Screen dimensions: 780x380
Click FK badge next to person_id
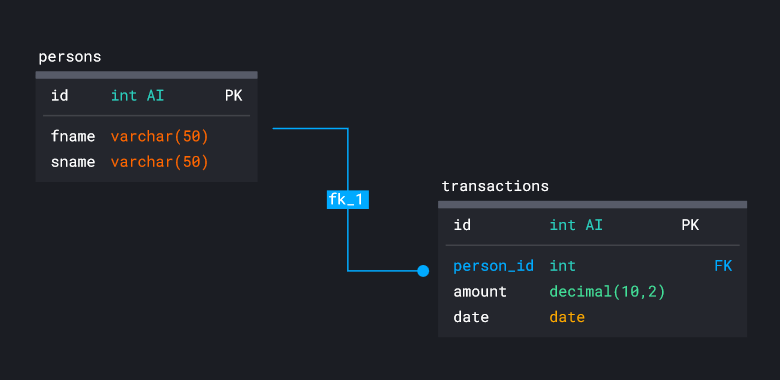coord(723,266)
